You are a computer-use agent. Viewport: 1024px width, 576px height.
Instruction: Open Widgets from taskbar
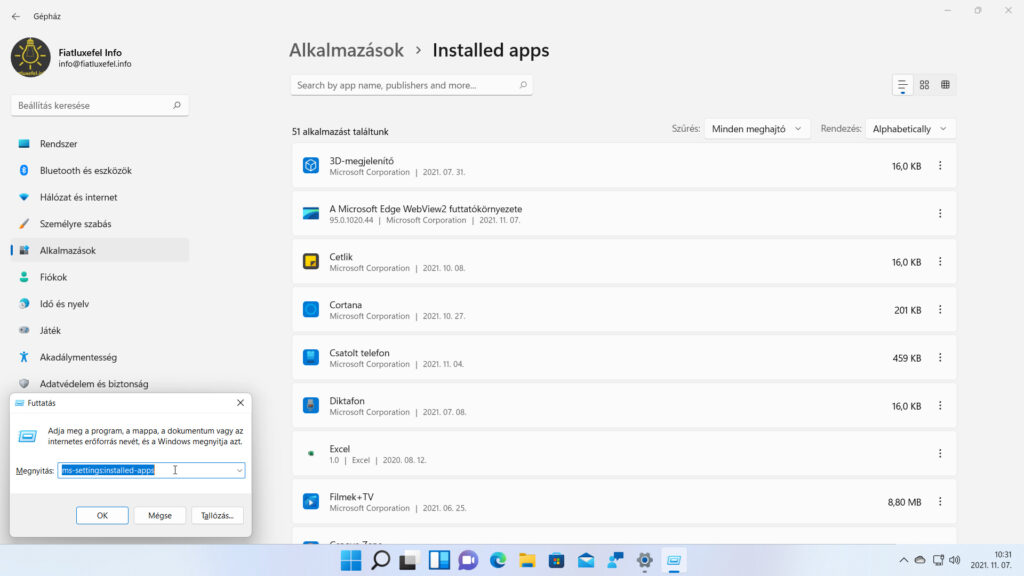pos(439,560)
